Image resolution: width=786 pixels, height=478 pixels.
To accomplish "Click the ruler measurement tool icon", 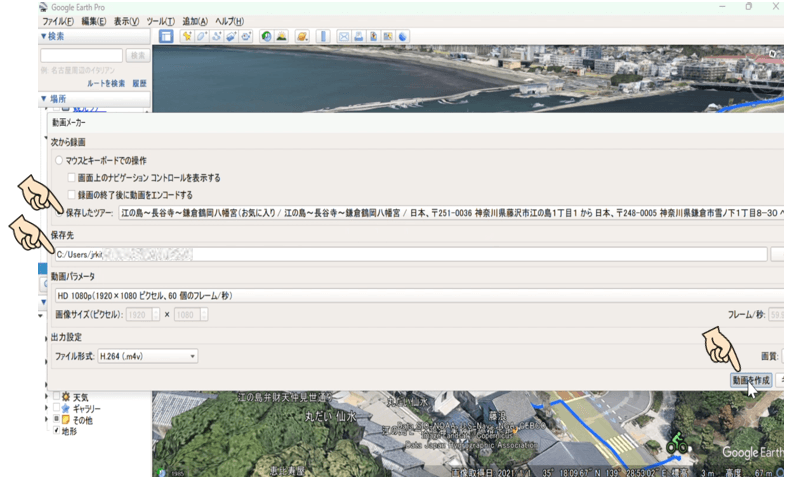I will [322, 37].
